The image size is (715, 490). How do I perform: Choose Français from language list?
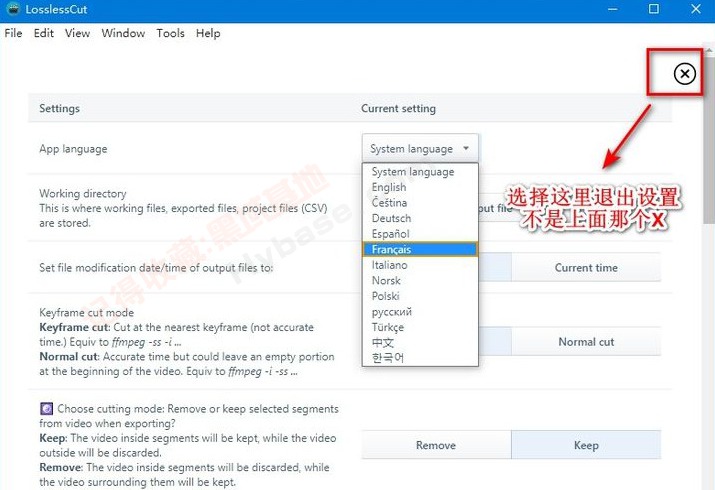[x=420, y=249]
